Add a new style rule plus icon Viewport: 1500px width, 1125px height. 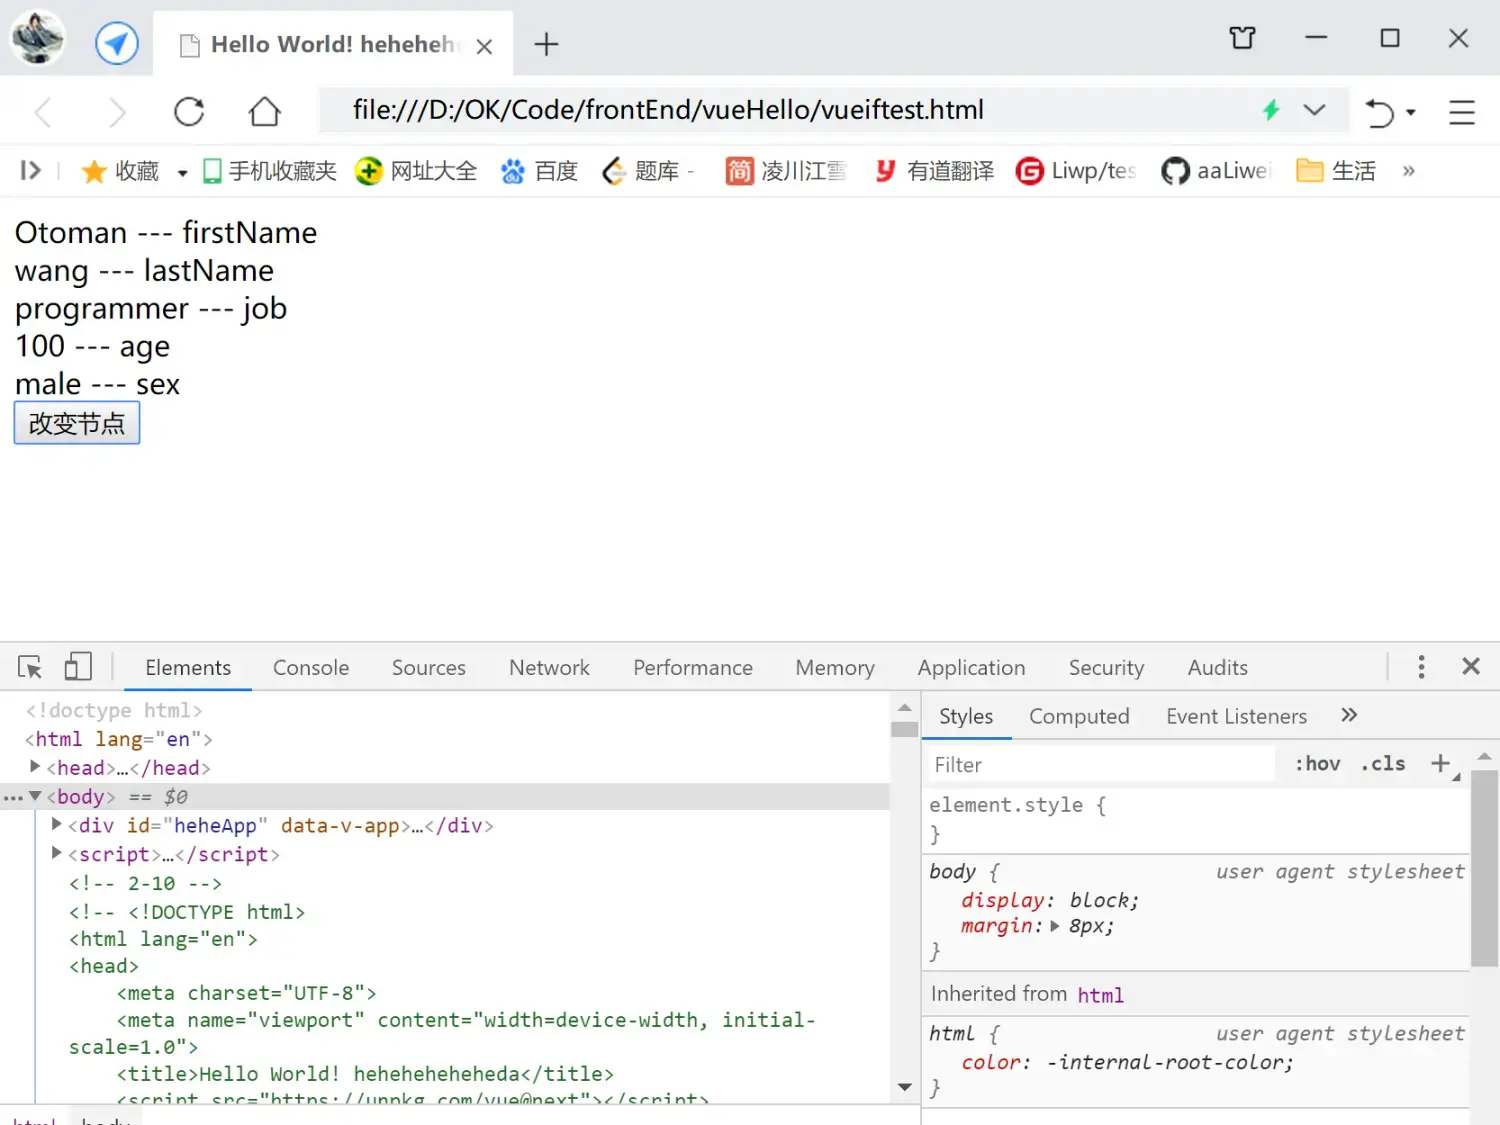1441,764
